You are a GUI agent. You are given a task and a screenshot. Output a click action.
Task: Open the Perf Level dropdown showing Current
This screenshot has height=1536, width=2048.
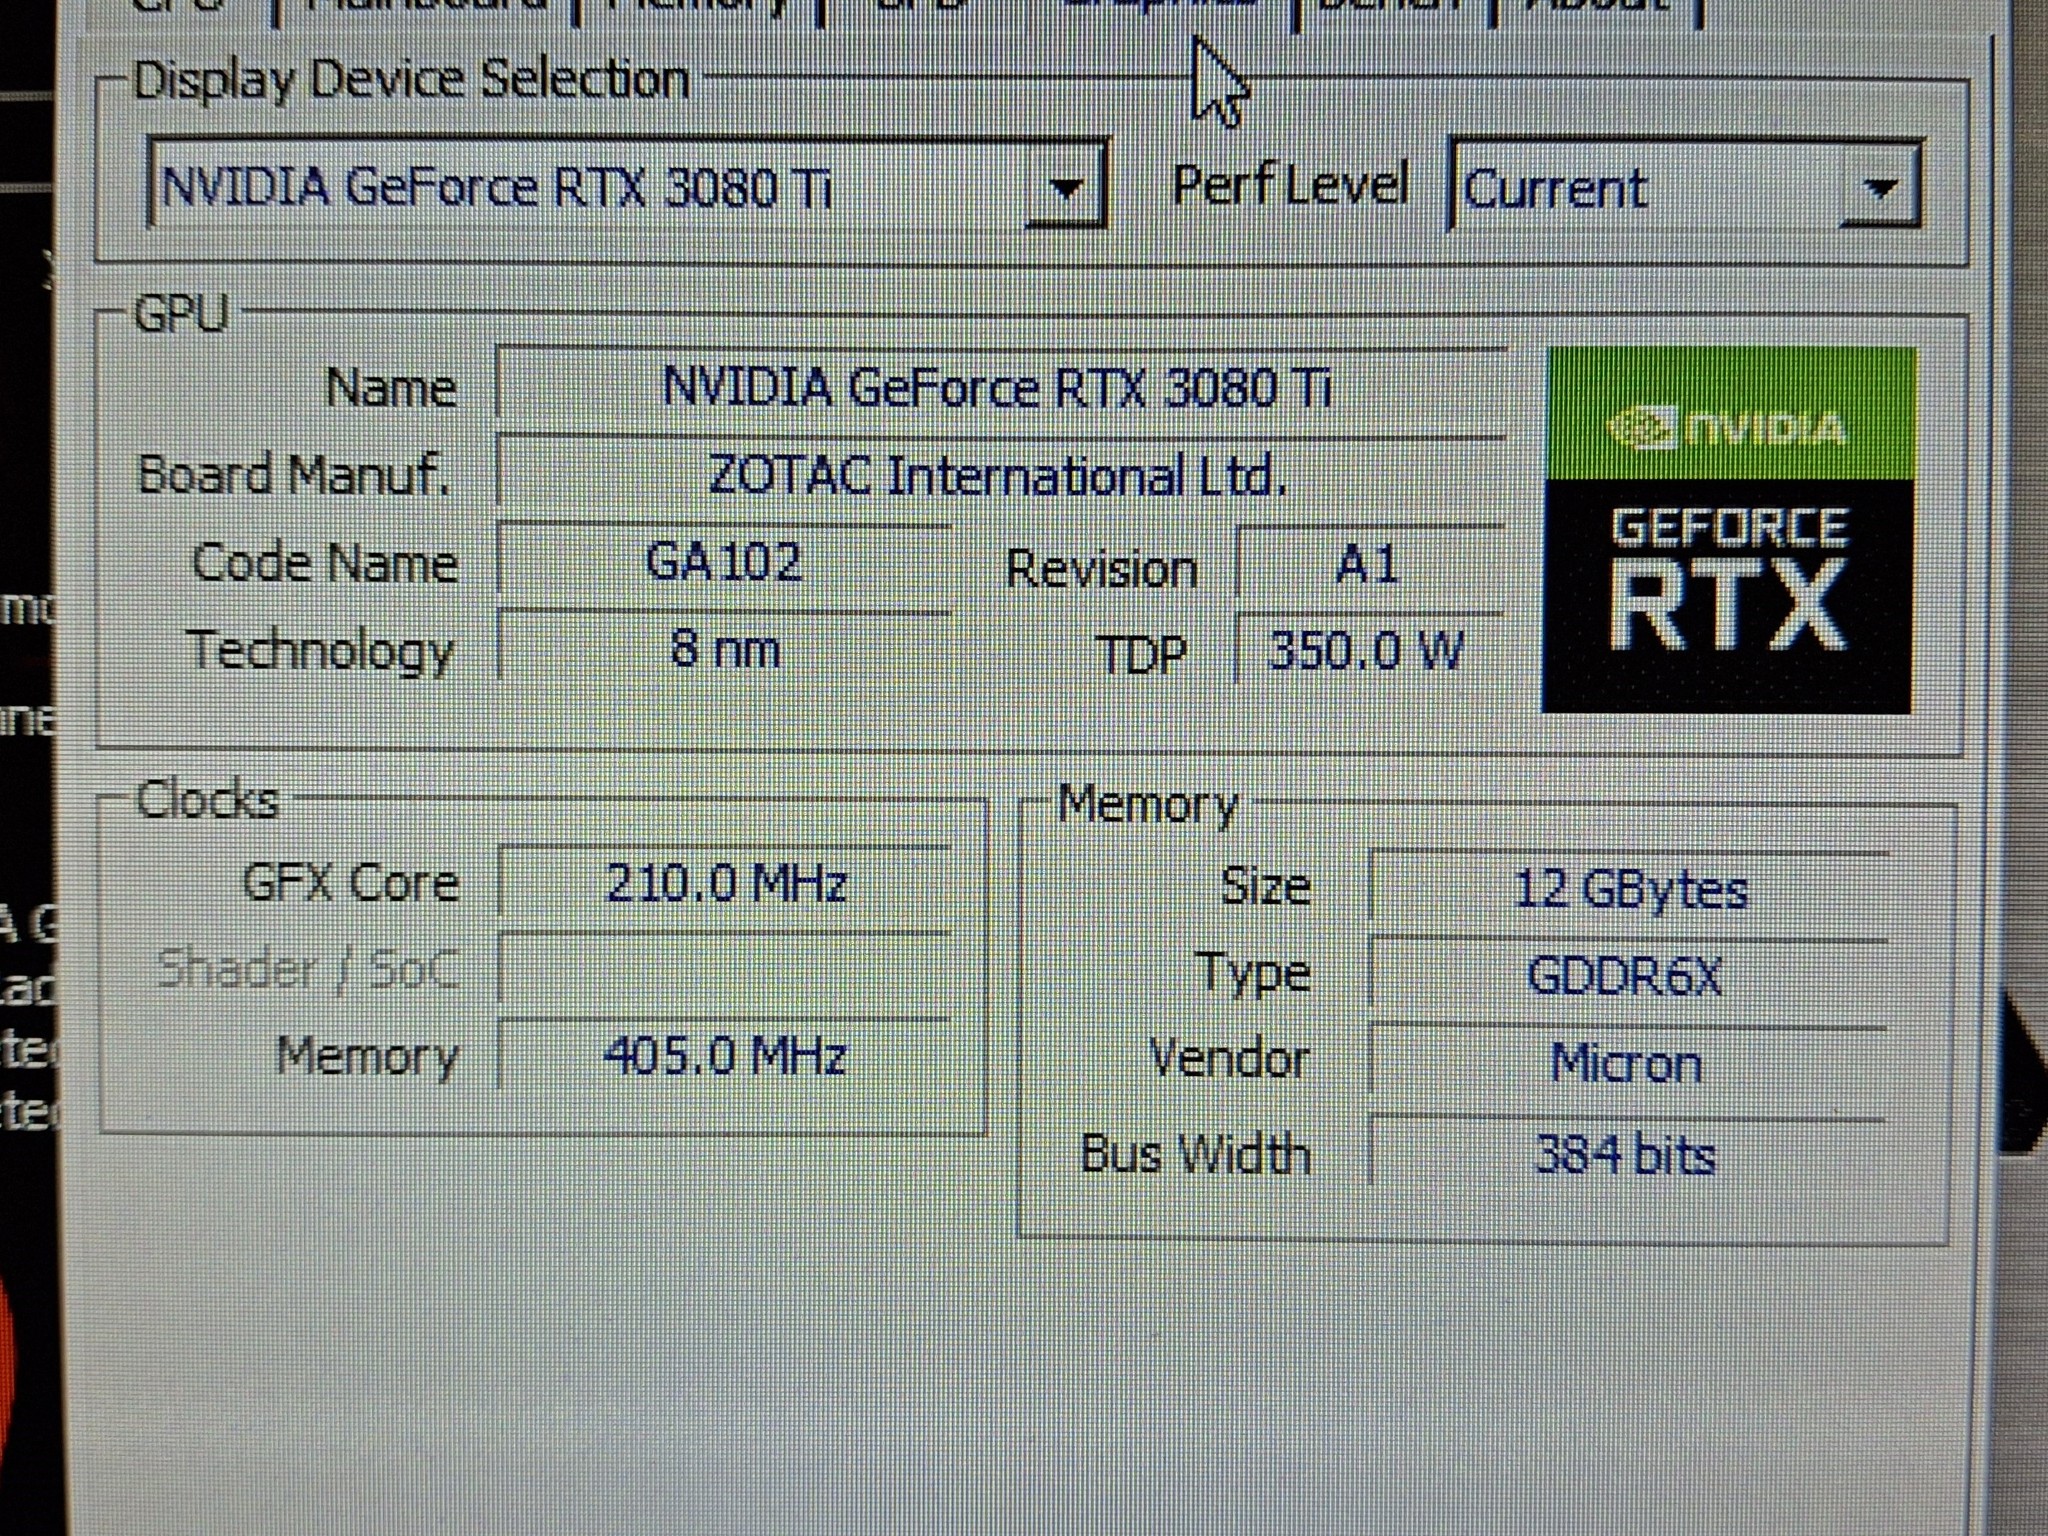point(1685,186)
